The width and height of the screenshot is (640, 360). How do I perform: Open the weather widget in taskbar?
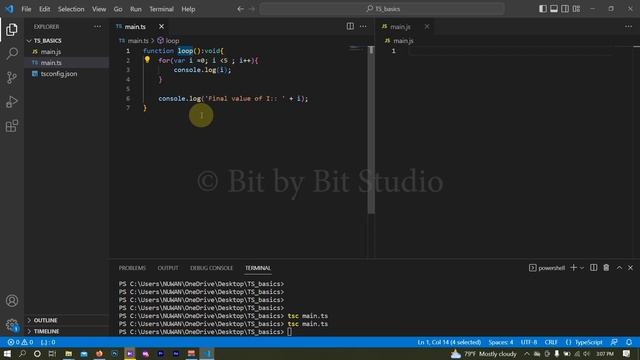click(x=484, y=353)
